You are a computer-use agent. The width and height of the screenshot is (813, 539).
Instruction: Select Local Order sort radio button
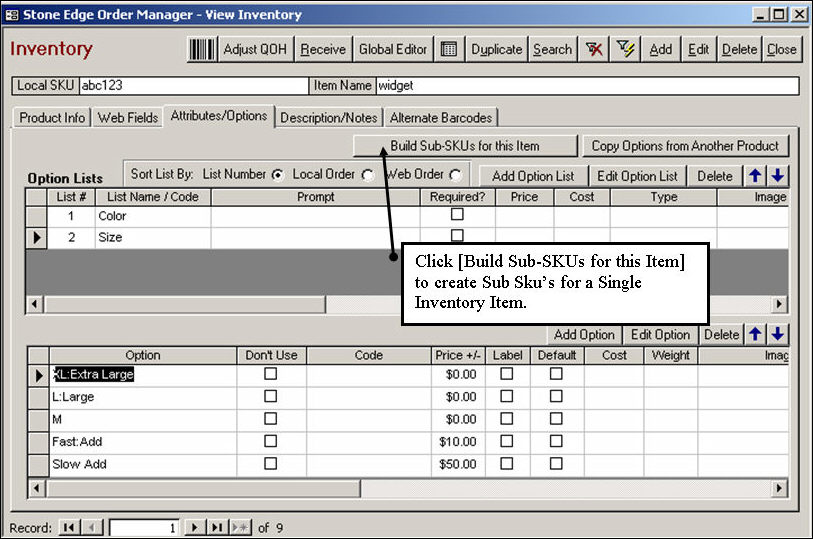tap(367, 175)
